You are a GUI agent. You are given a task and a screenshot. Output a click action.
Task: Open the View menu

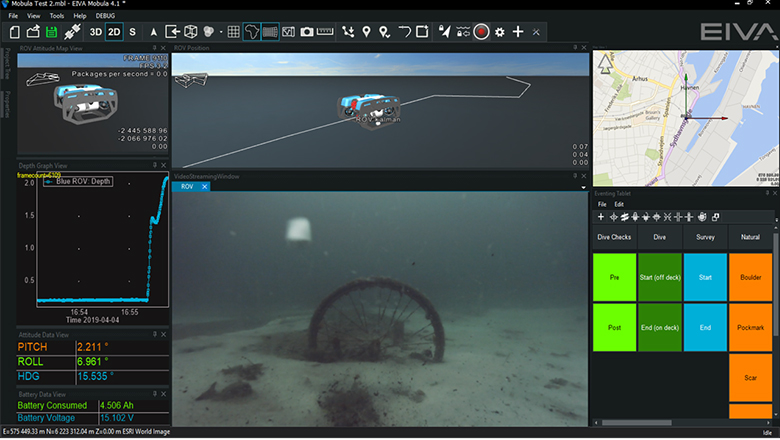(34, 16)
